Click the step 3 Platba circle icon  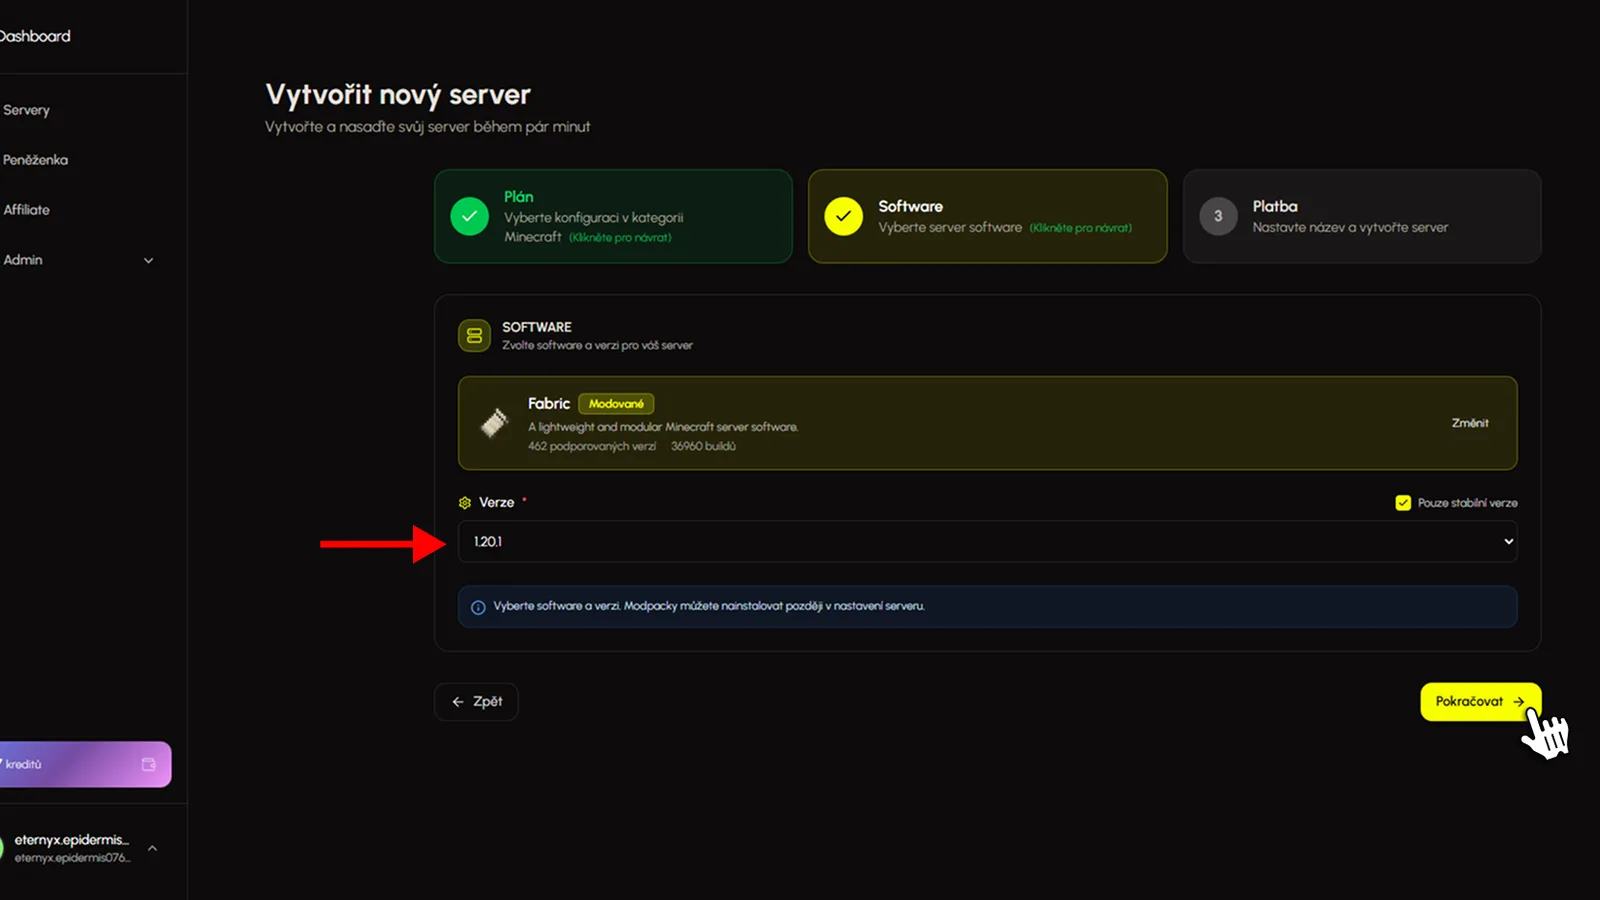(1218, 216)
